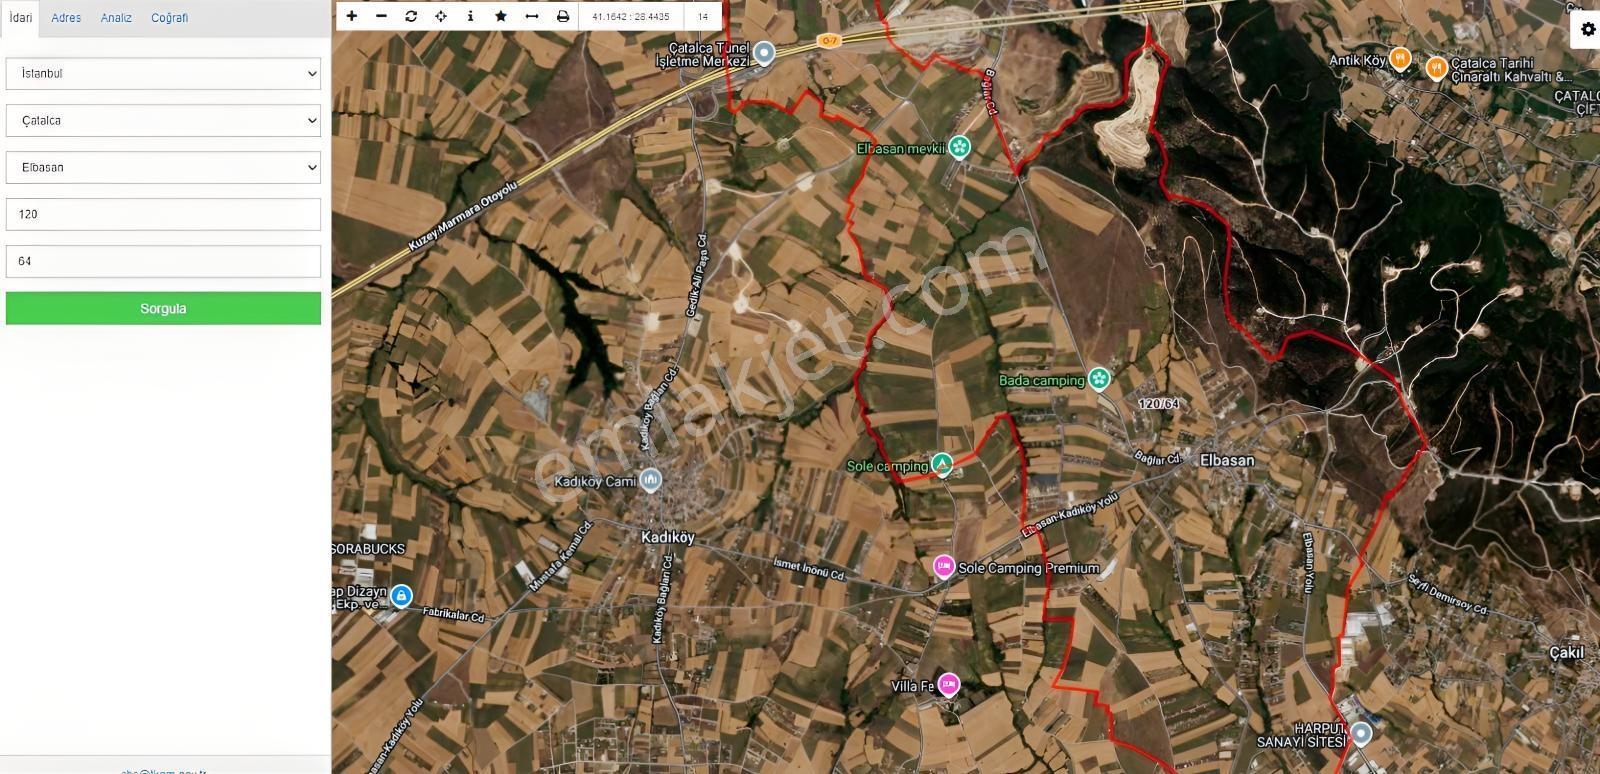The height and width of the screenshot is (774, 1600).
Task: Open the İstanbul province dropdown
Action: coord(163,73)
